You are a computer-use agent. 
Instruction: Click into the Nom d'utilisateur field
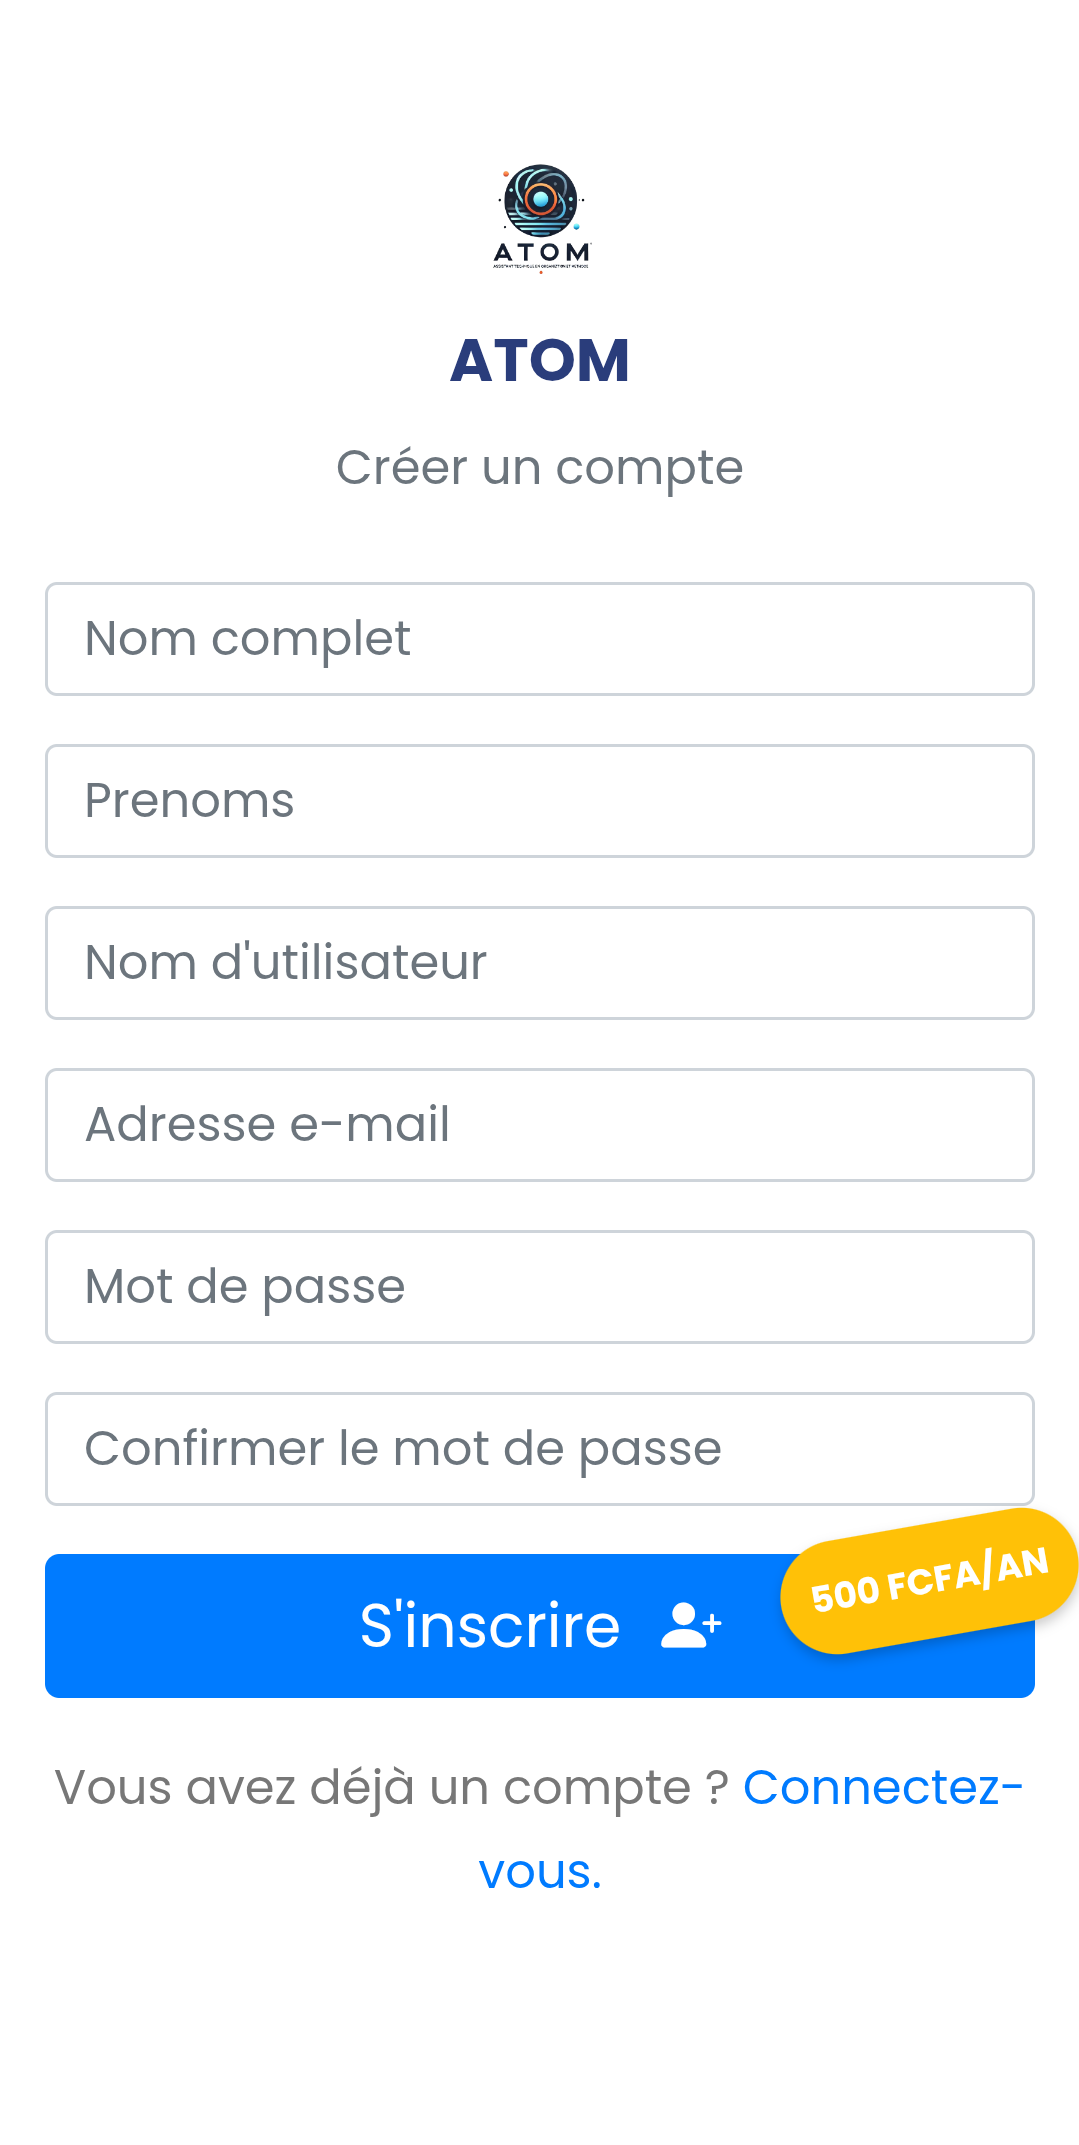pyautogui.click(x=540, y=963)
